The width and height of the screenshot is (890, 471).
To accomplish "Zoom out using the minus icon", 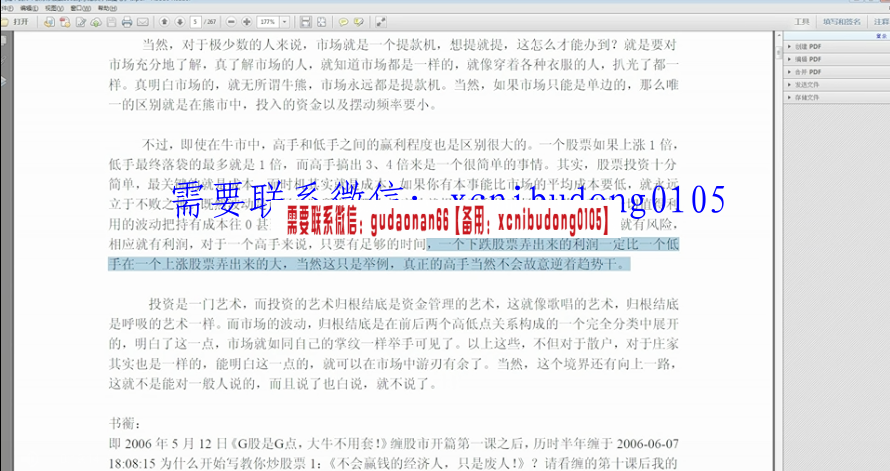I will [x=231, y=21].
